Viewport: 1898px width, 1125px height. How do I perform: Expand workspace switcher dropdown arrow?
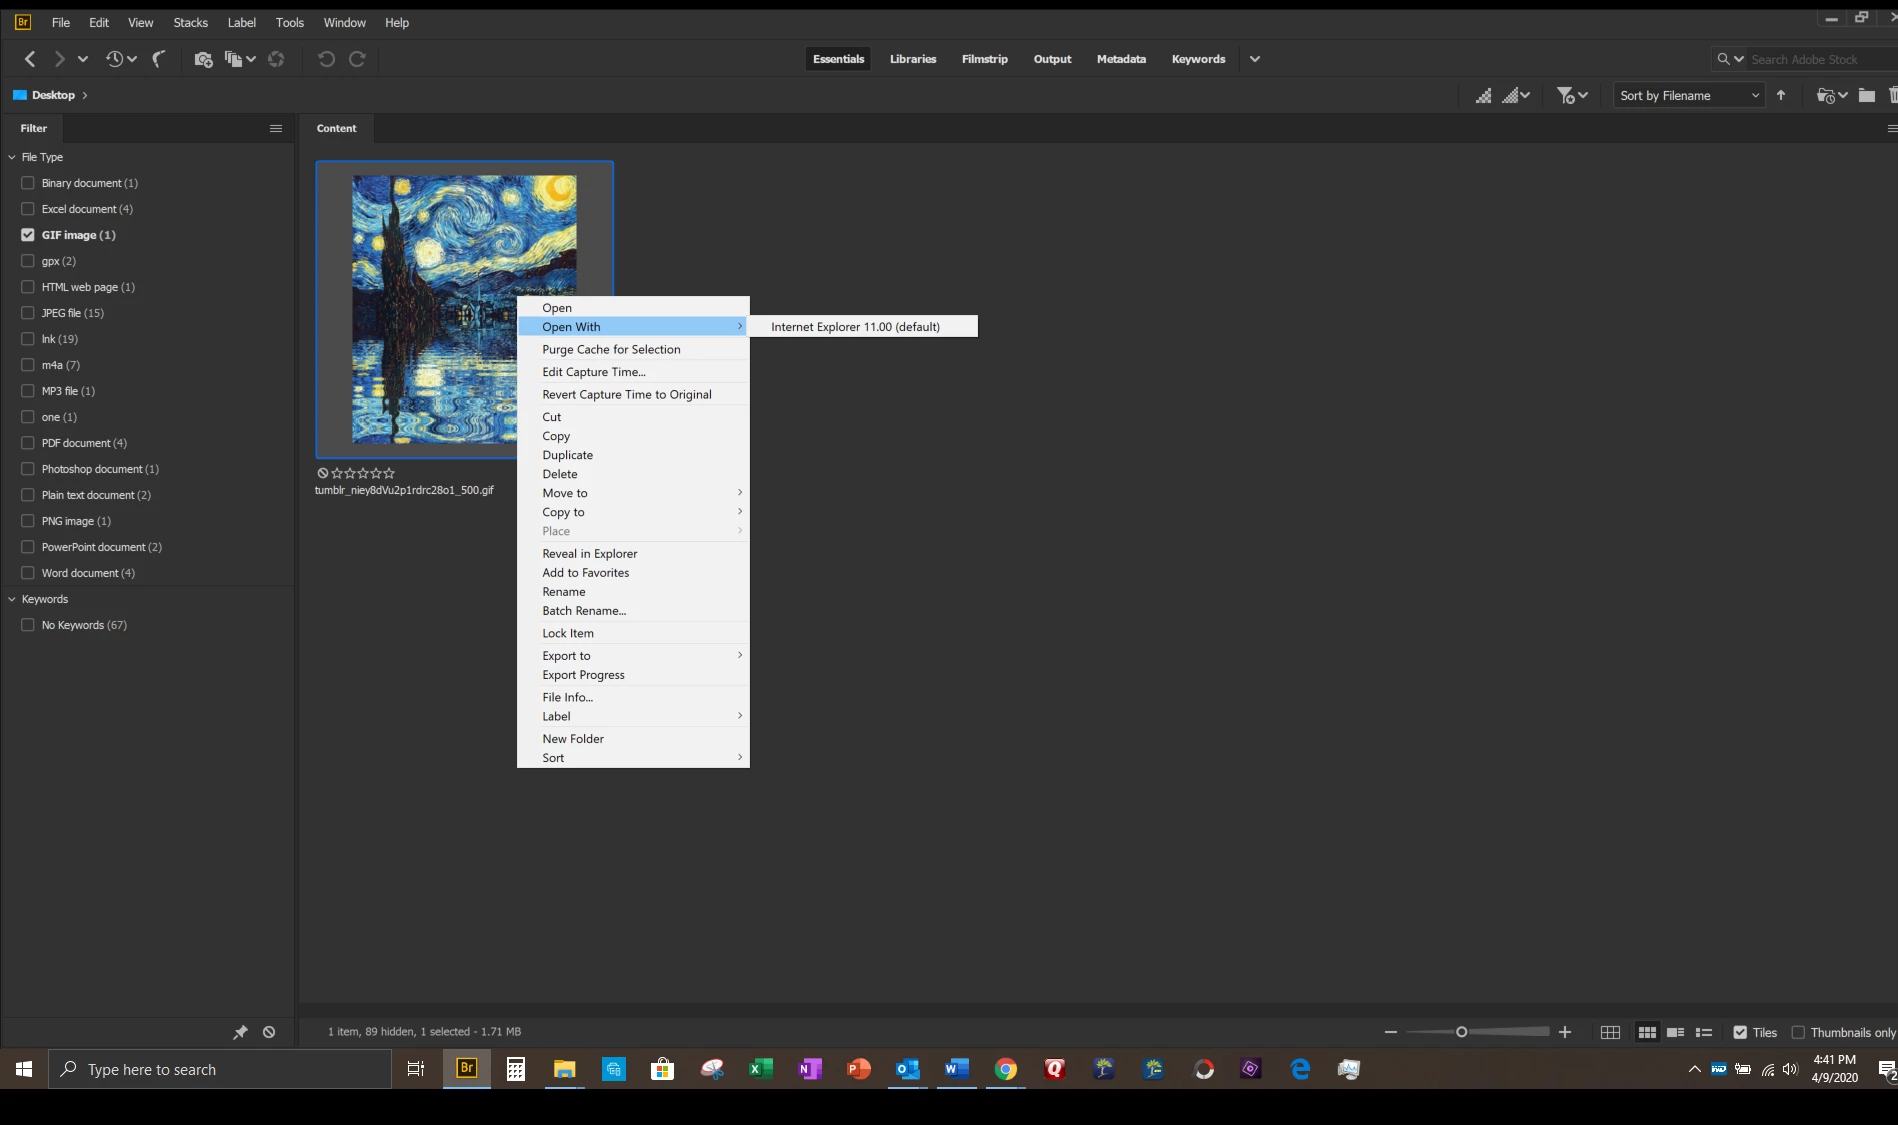(1254, 59)
